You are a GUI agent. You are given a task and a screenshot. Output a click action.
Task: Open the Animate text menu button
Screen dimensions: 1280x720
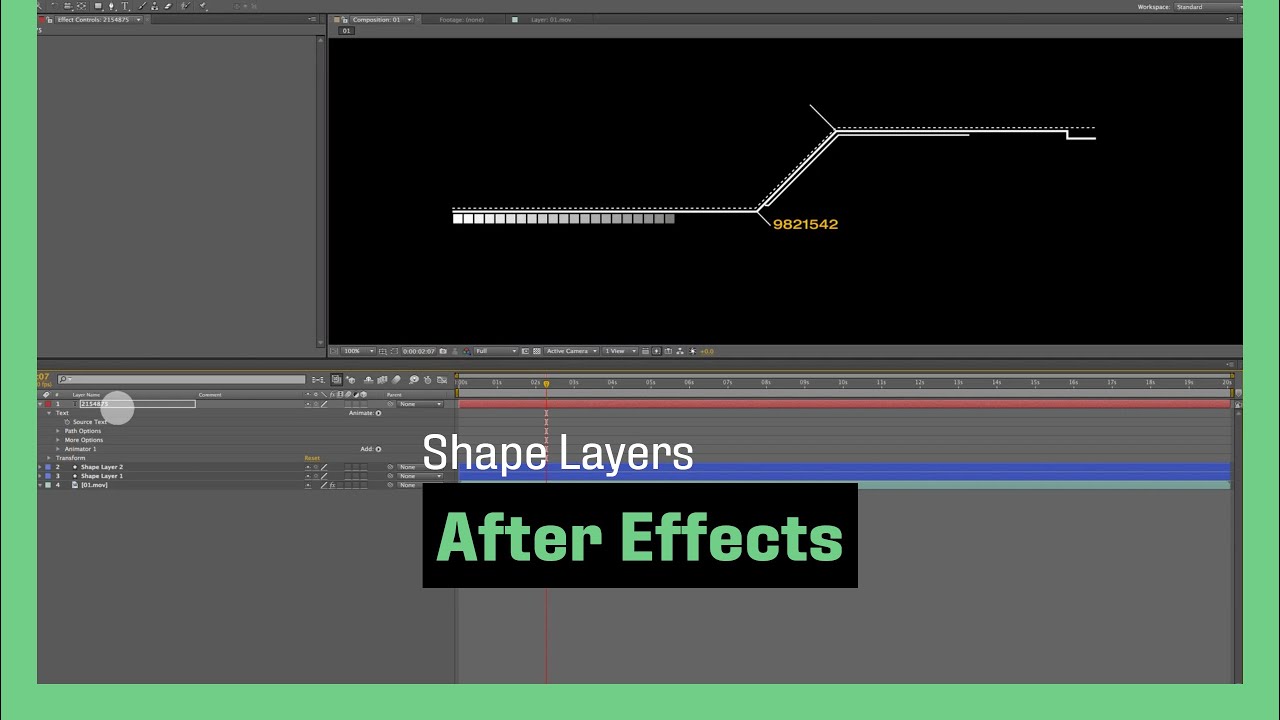tap(378, 413)
